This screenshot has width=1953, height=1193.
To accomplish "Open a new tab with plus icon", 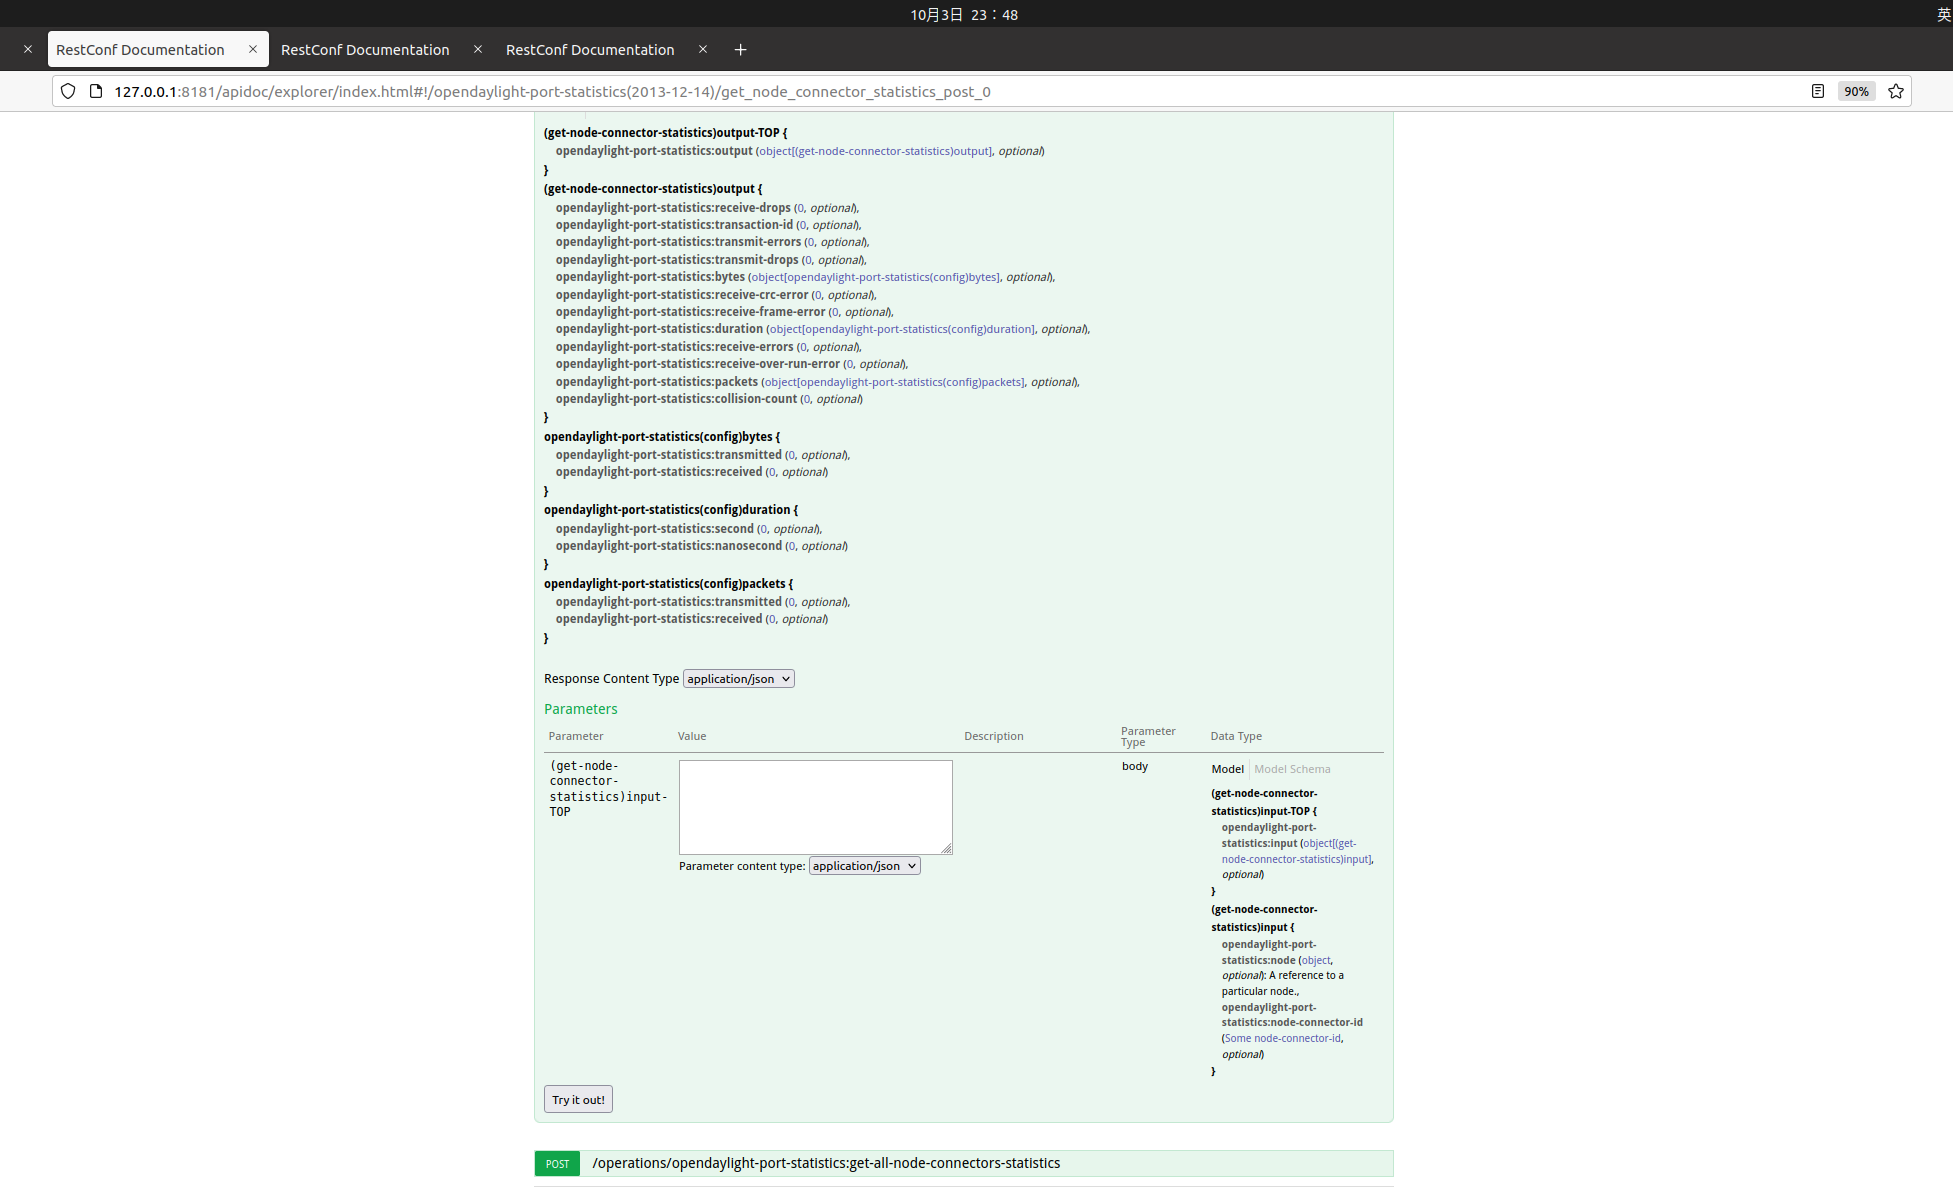I will point(740,49).
